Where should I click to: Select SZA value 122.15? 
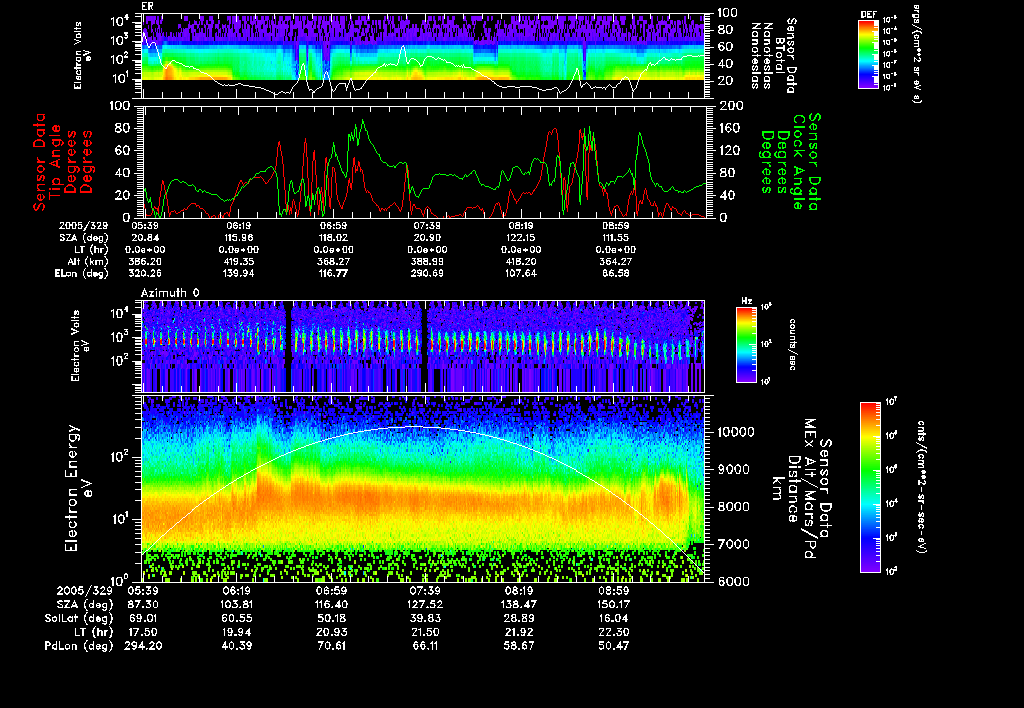(x=521, y=238)
